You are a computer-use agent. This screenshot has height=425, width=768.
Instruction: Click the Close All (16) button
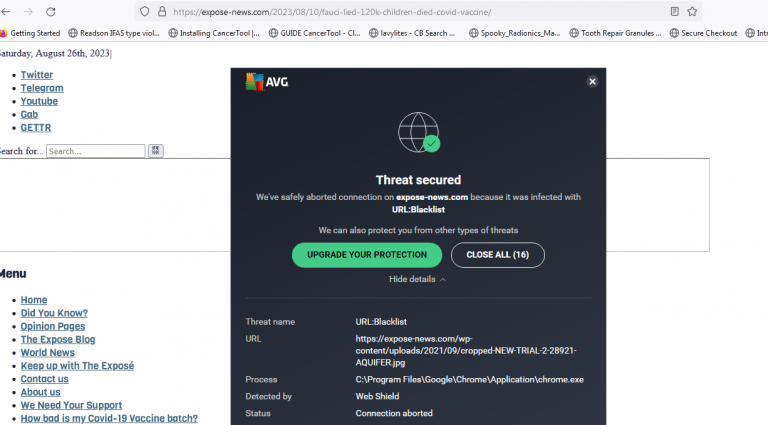[x=498, y=255]
